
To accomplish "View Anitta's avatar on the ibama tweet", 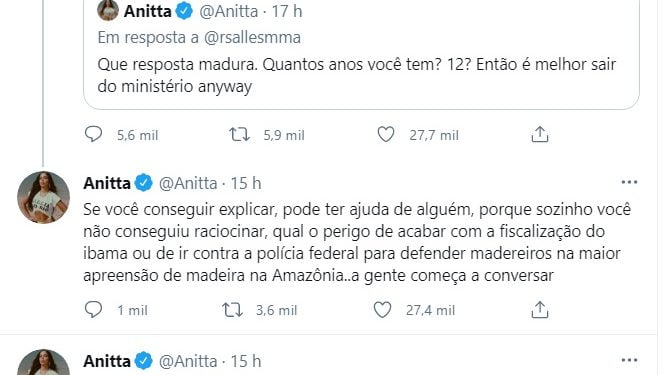I will (43, 197).
